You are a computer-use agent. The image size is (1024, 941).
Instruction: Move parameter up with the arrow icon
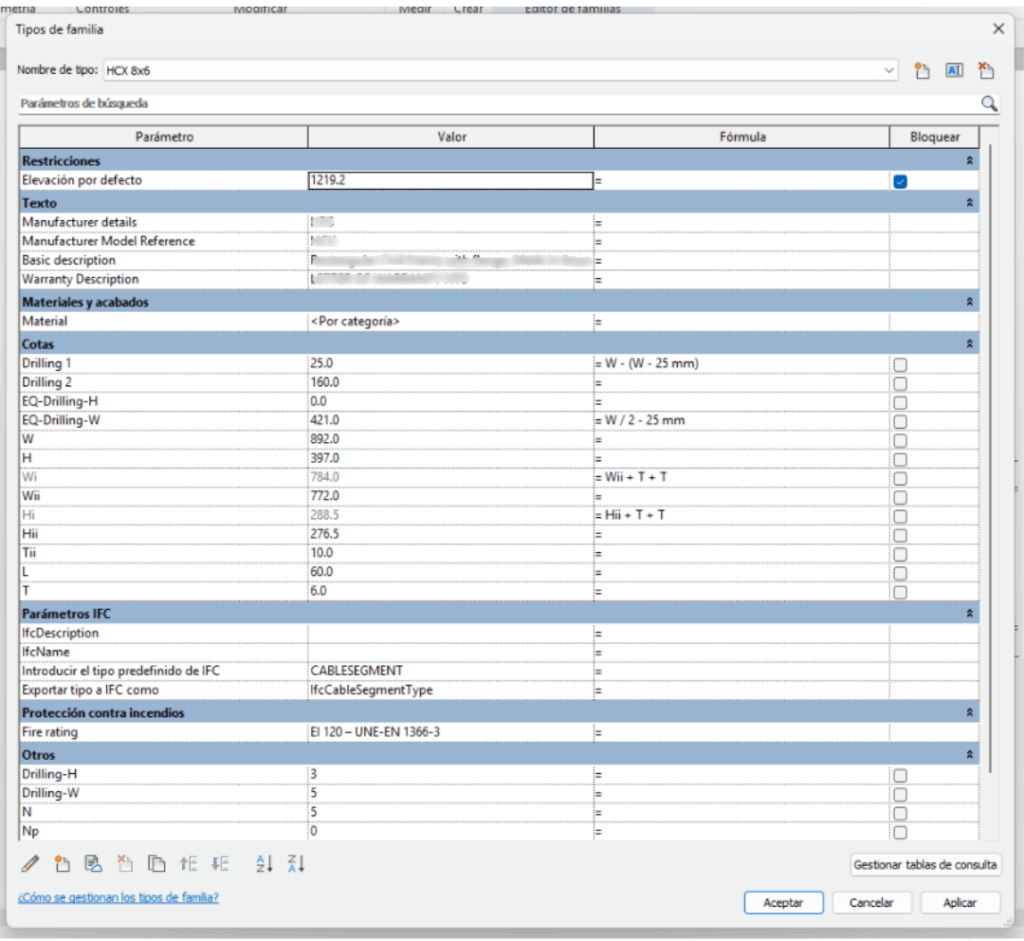point(188,864)
